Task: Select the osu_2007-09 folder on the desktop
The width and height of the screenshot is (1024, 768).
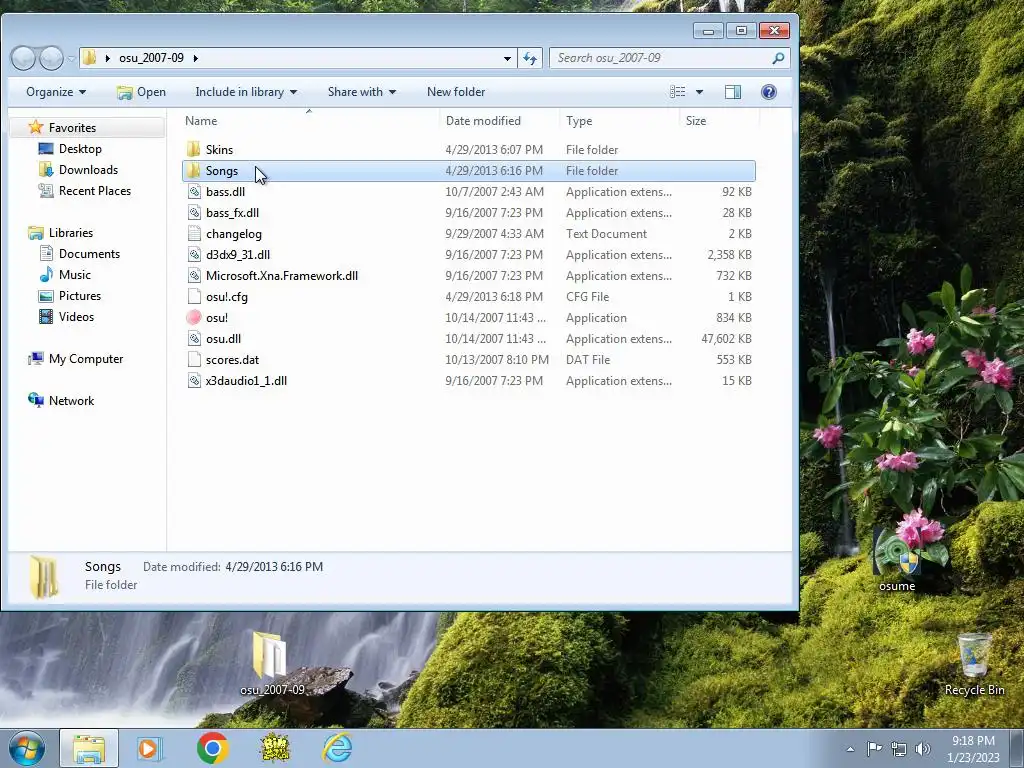Action: coord(272,663)
